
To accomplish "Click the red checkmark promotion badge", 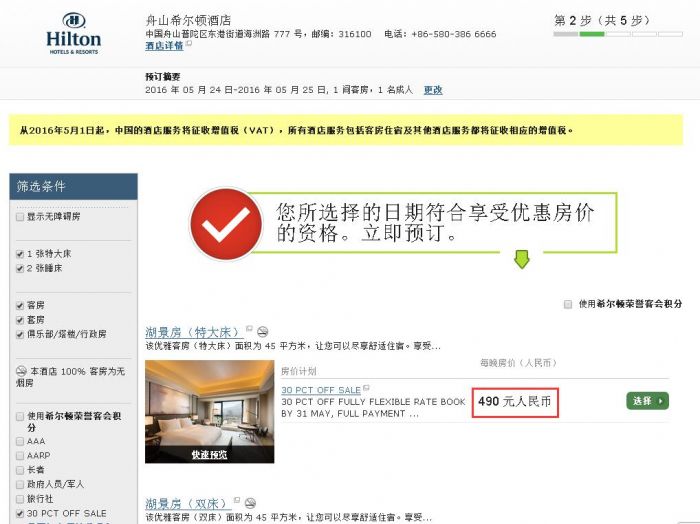I will pos(226,224).
